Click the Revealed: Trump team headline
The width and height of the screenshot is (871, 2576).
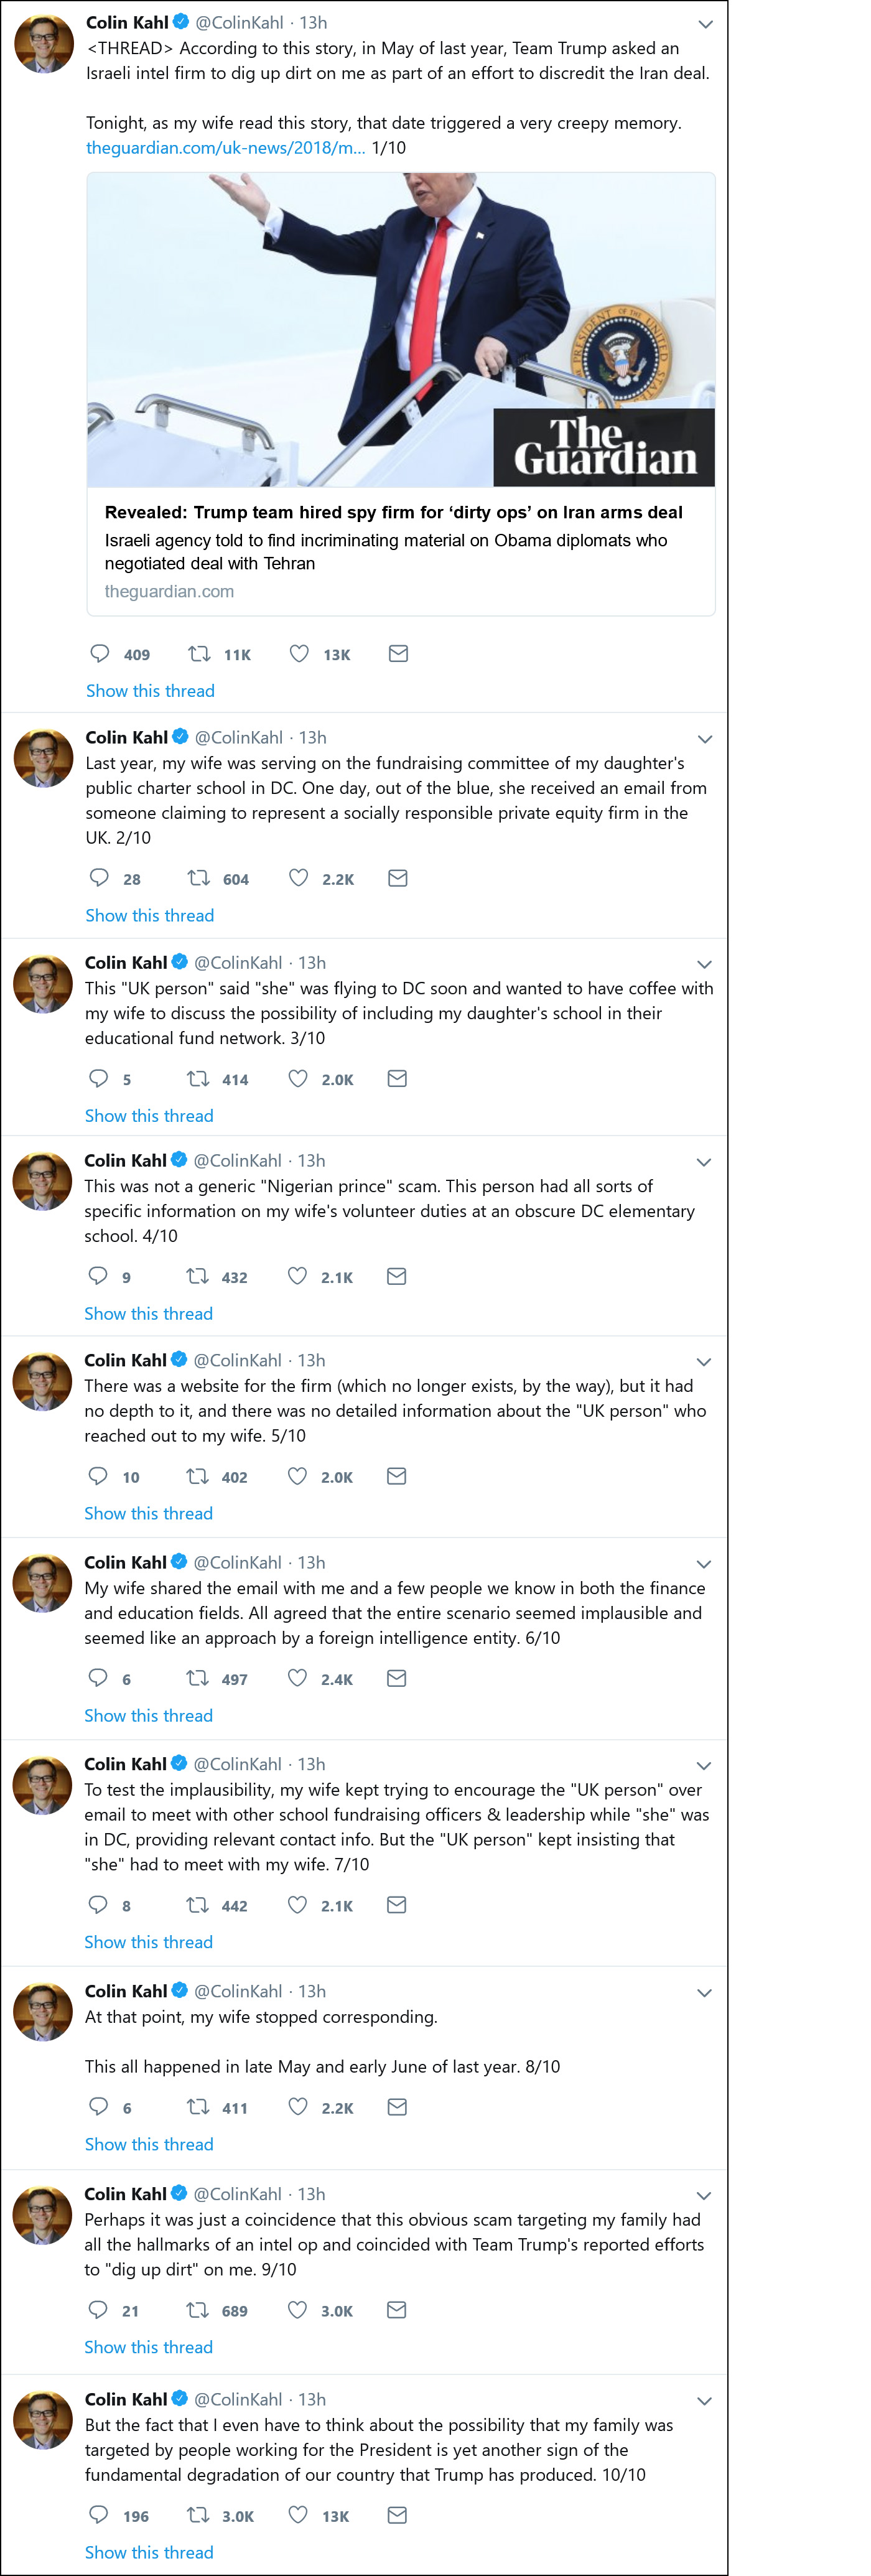(393, 512)
